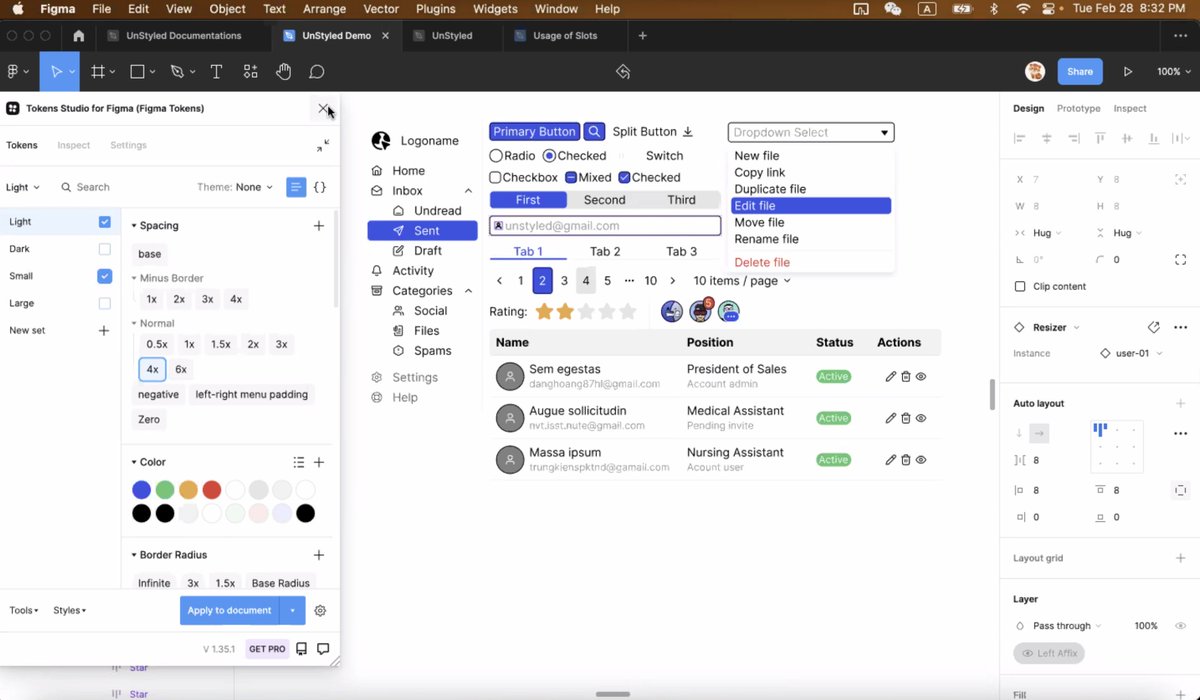Viewport: 1200px width, 700px height.
Task: Select the 4x Normal spacing token
Action: pos(152,369)
